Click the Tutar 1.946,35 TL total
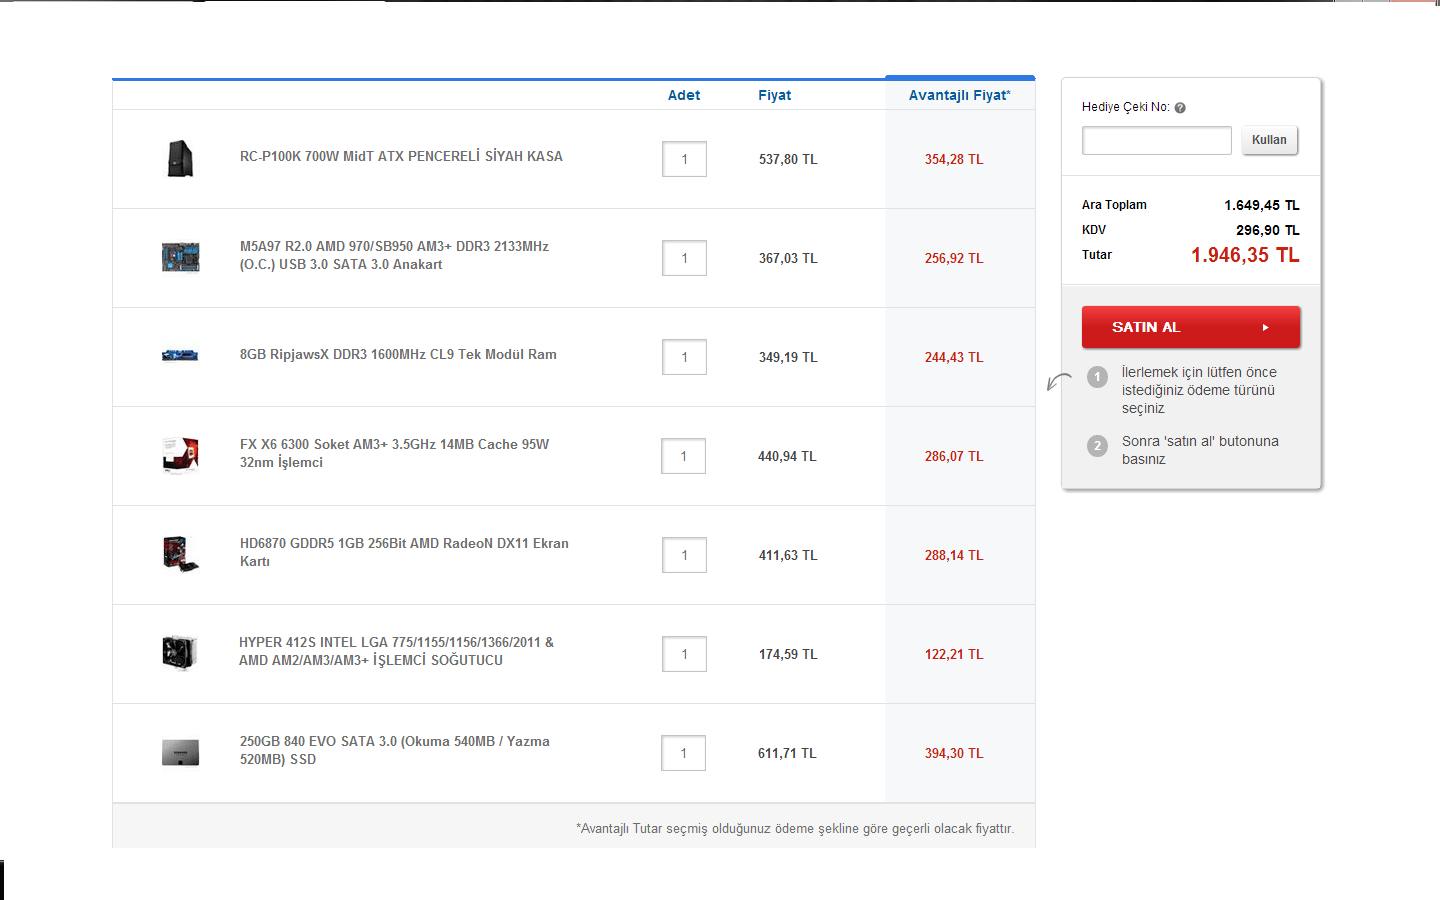Screen dimensions: 1440x900 (1245, 255)
